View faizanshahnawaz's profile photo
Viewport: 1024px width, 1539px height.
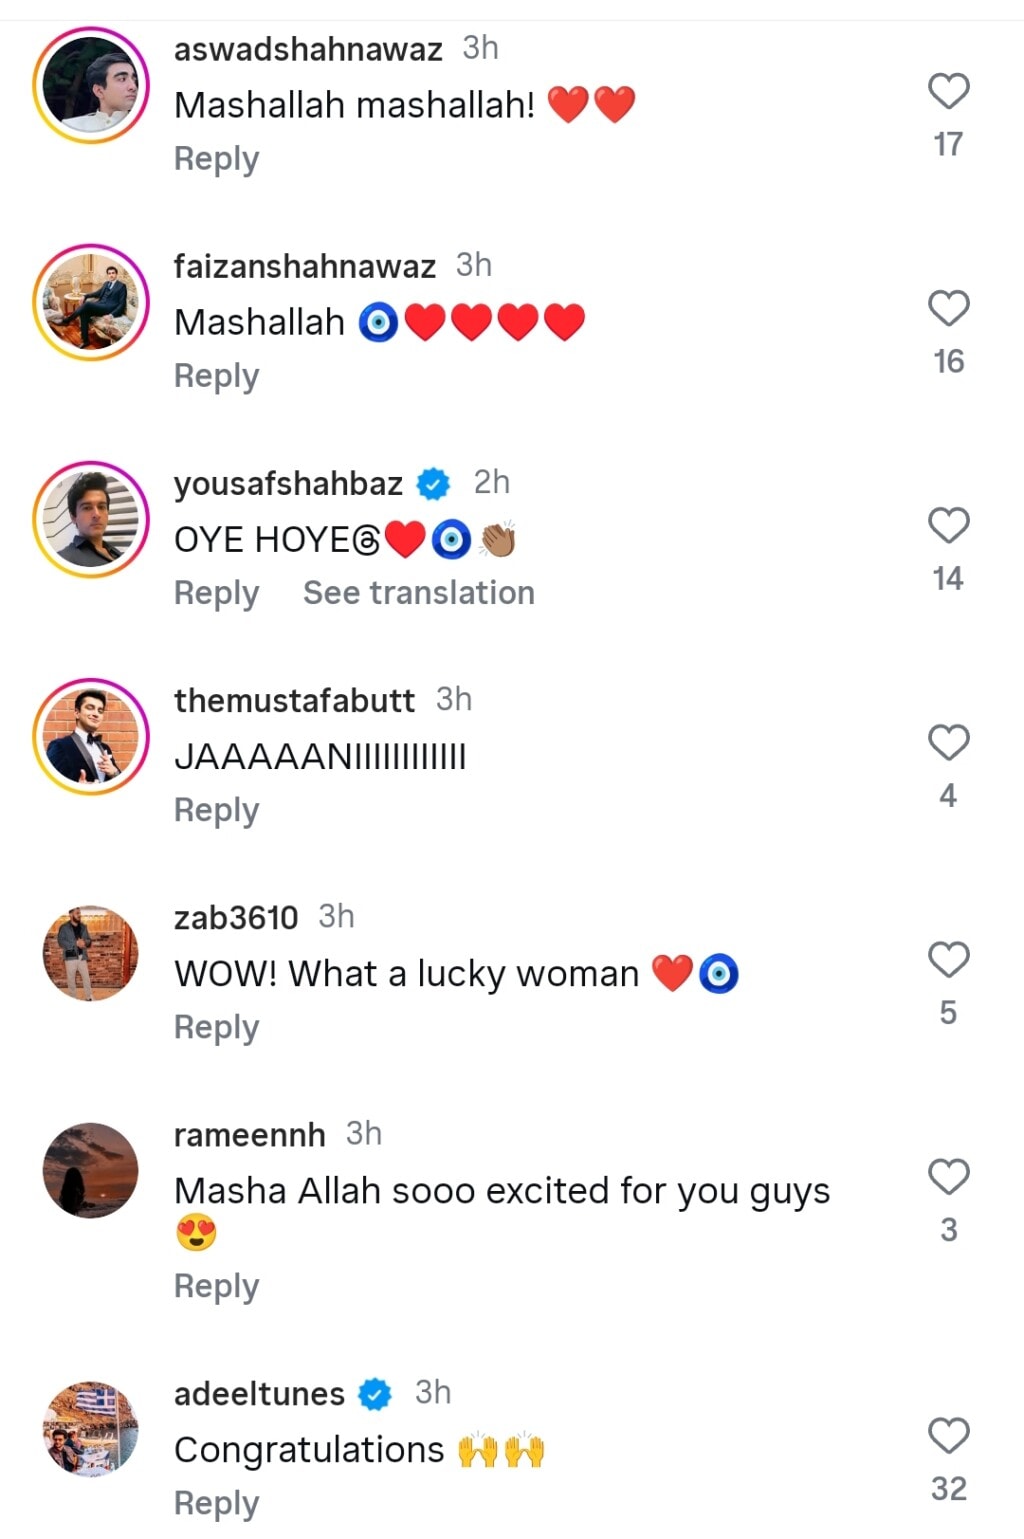pos(90,300)
